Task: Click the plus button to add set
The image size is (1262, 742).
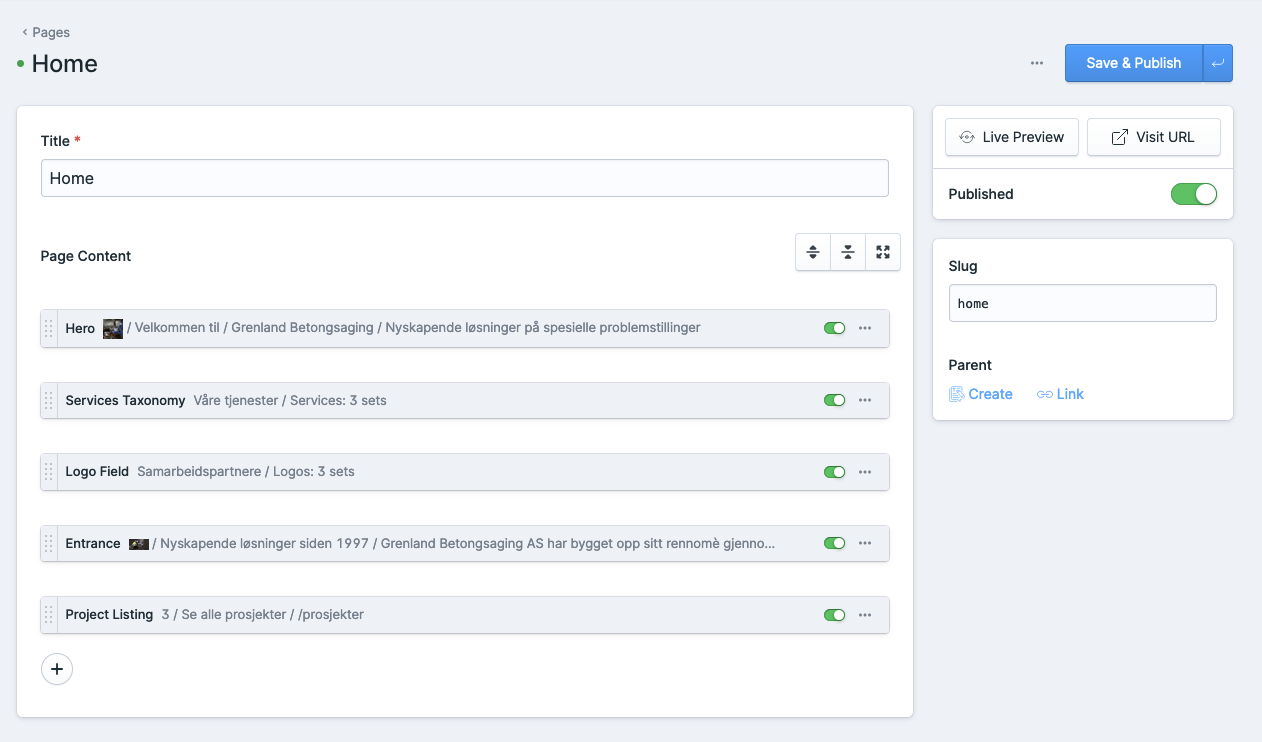Action: (x=57, y=669)
